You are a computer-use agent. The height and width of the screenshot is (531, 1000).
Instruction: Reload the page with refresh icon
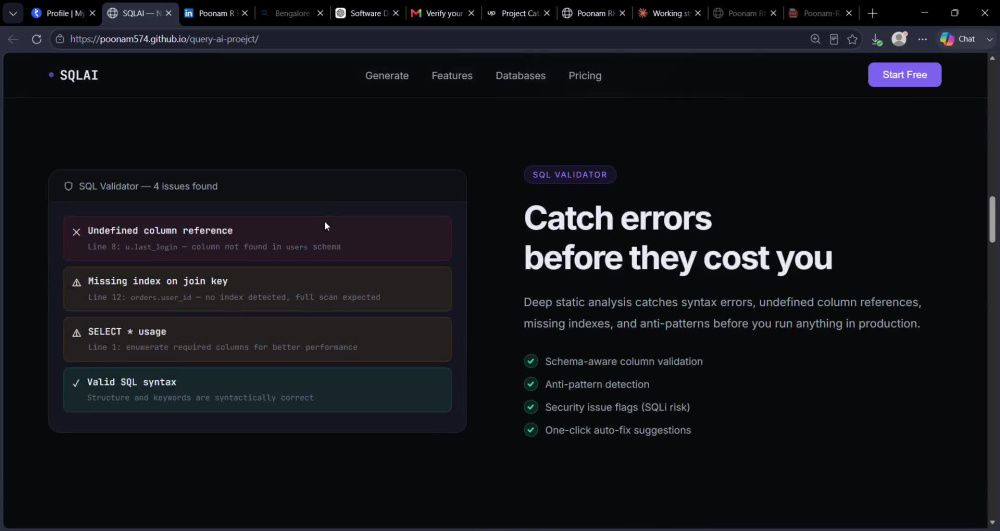[x=36, y=39]
